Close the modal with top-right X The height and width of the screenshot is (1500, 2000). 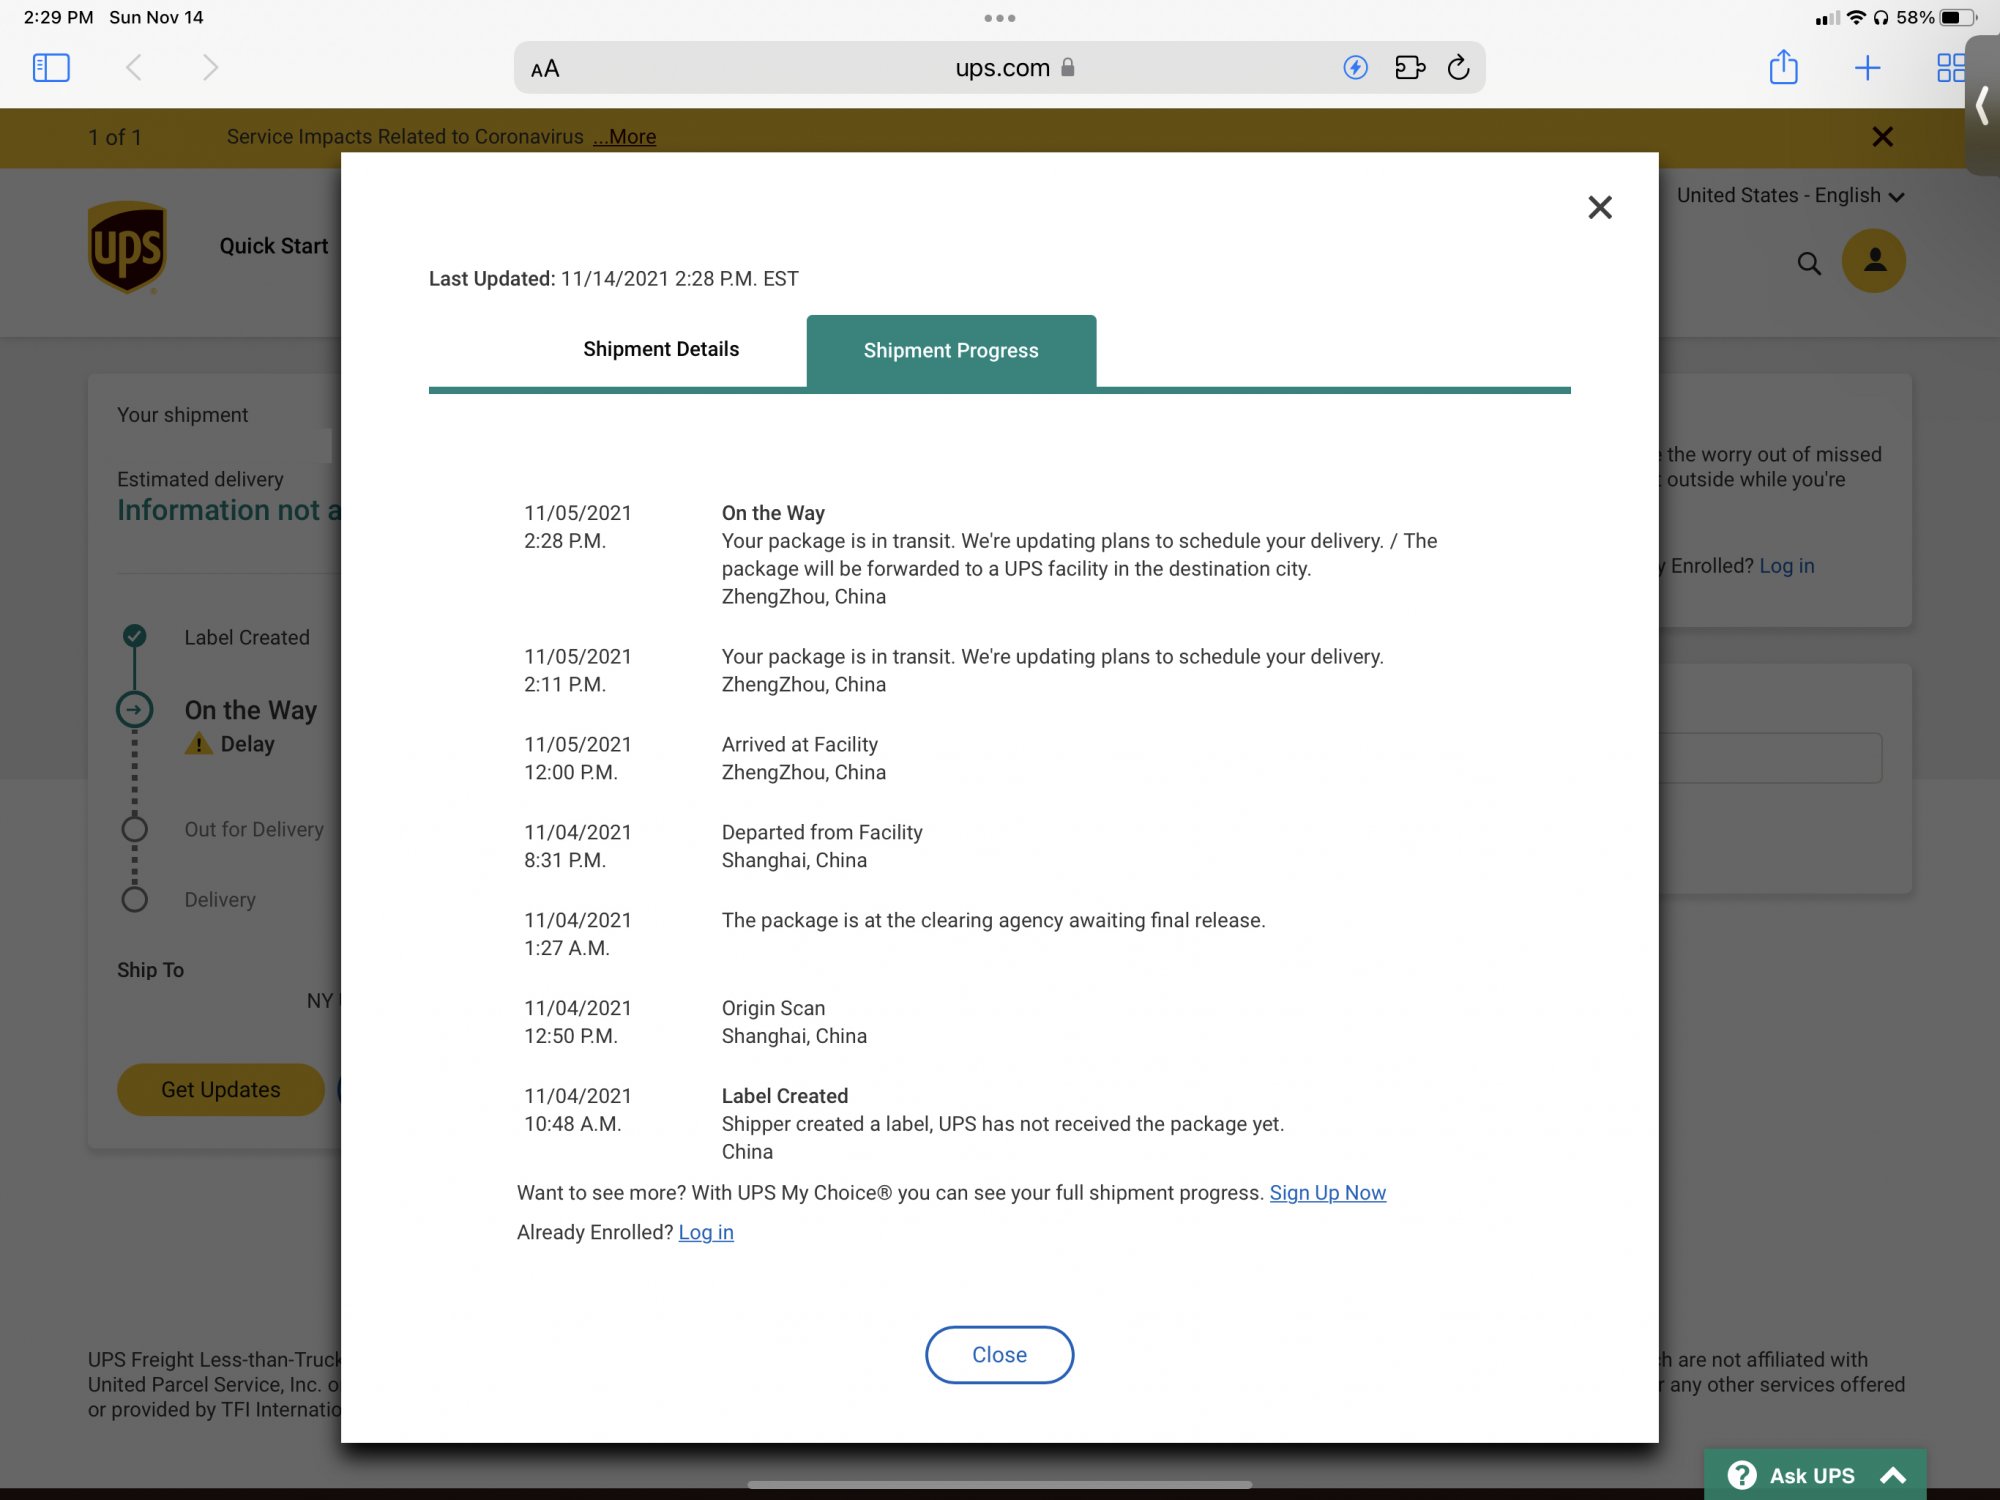click(x=1599, y=207)
